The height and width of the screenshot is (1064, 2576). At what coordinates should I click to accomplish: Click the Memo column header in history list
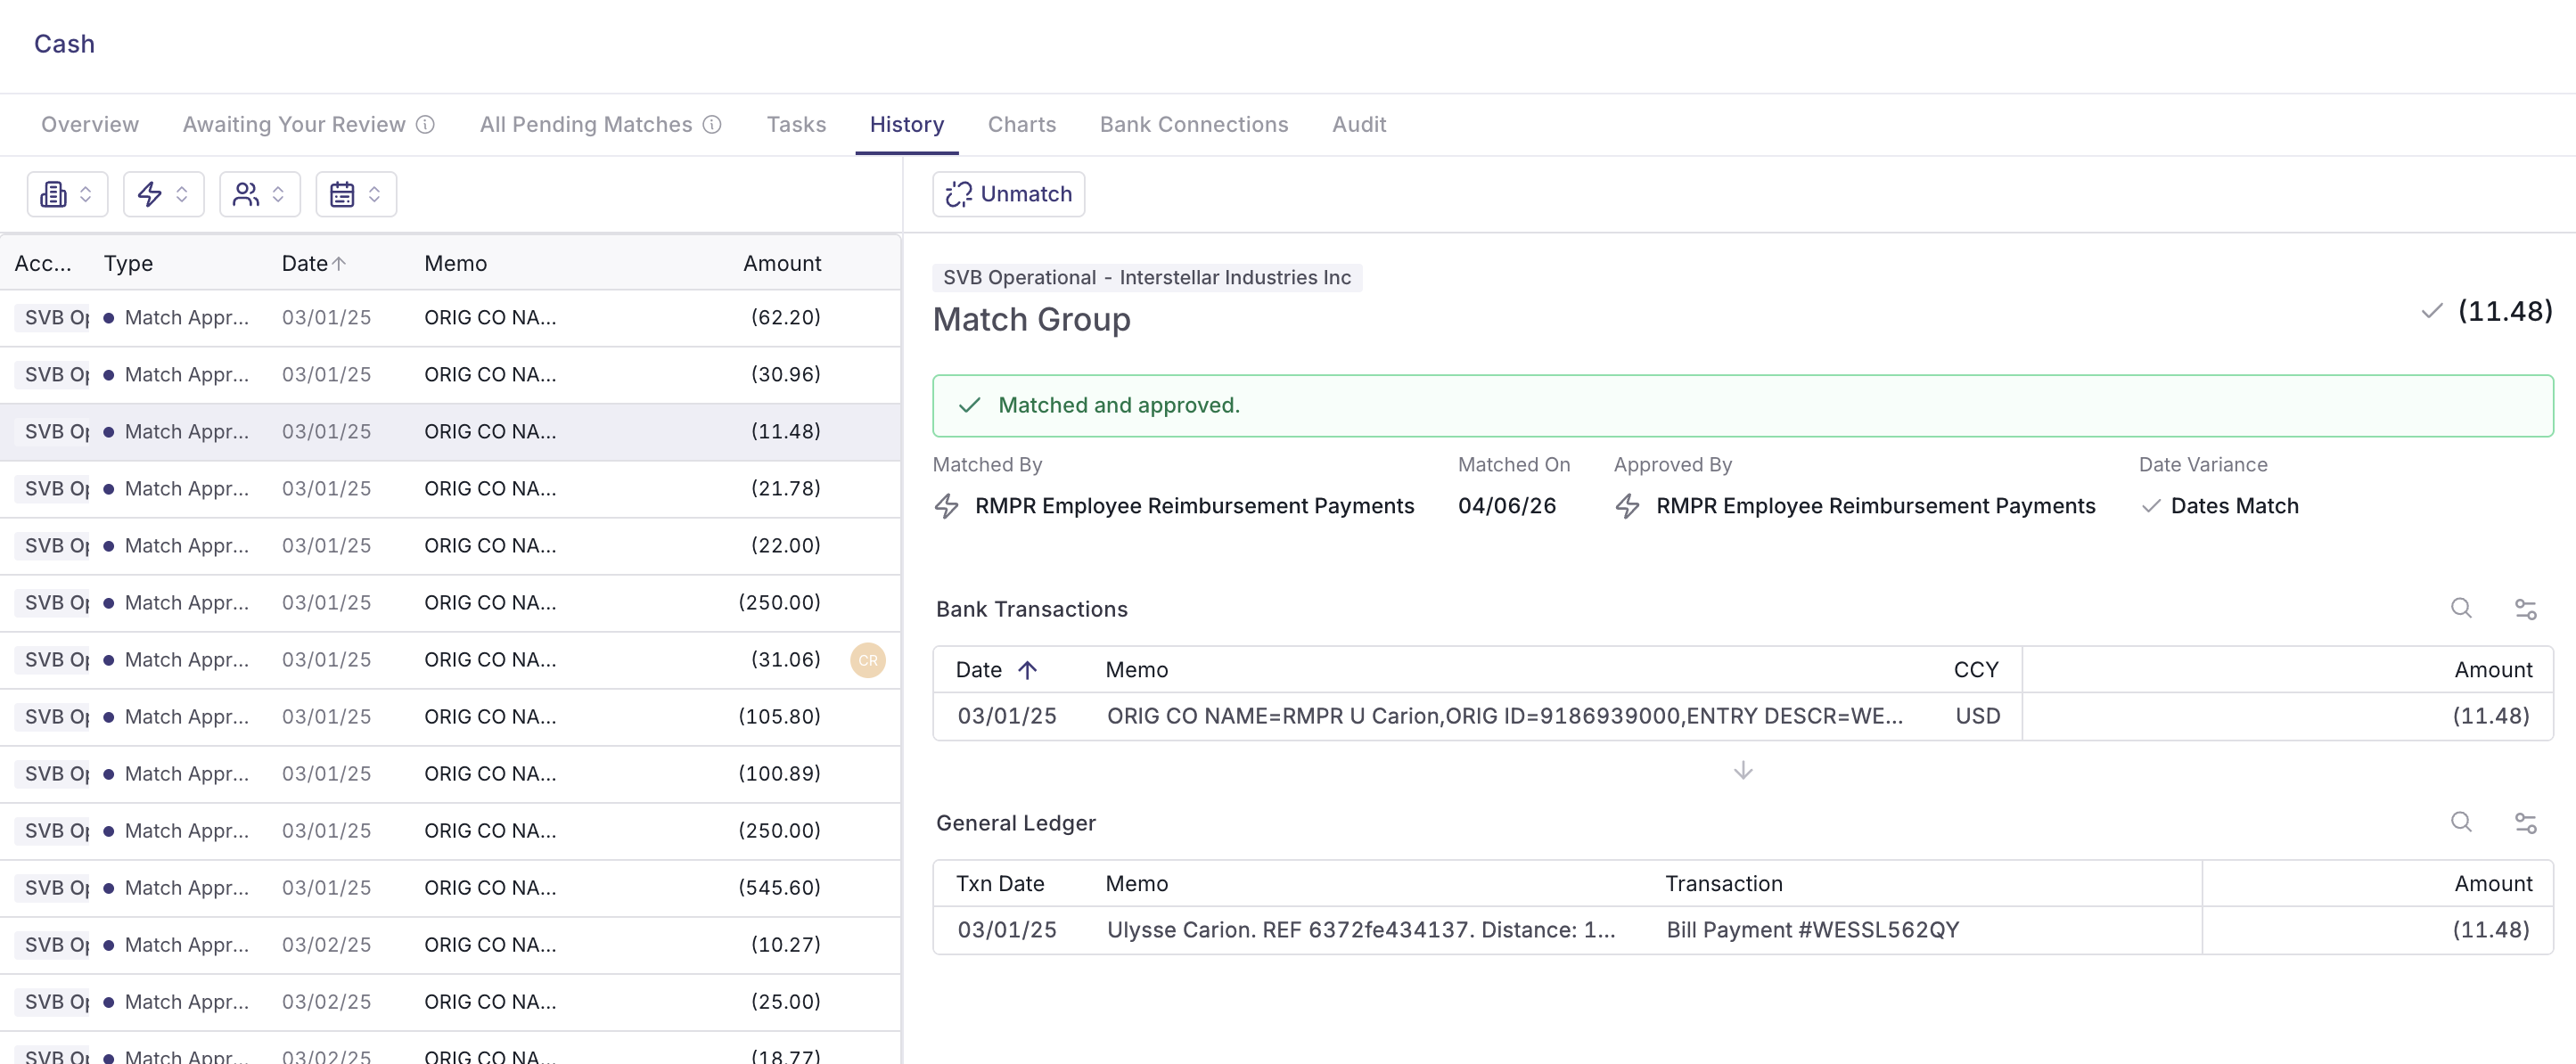(x=455, y=263)
